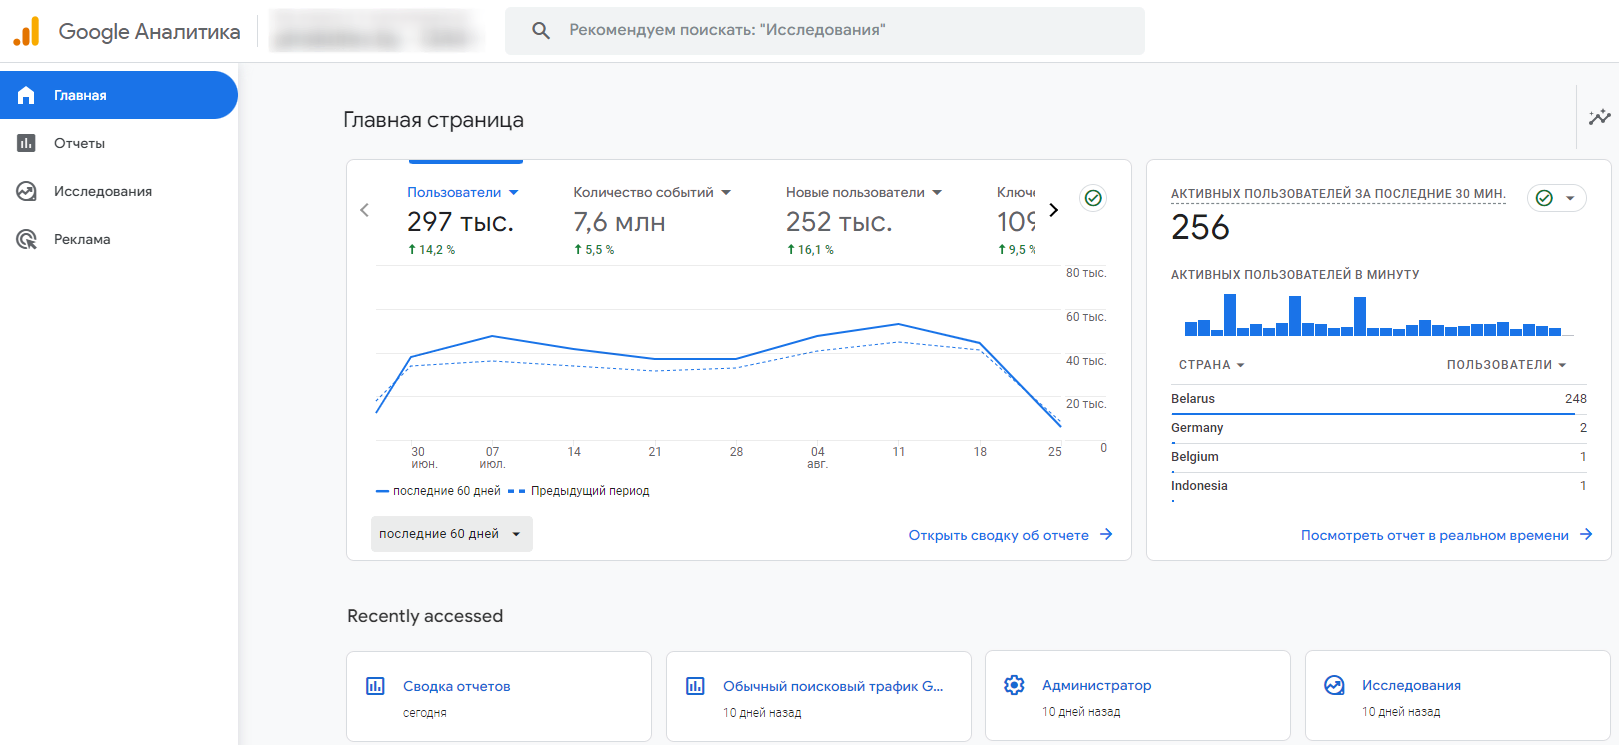Click the Администратор gear icon
Screen dimensions: 1619x745
click(x=1014, y=685)
